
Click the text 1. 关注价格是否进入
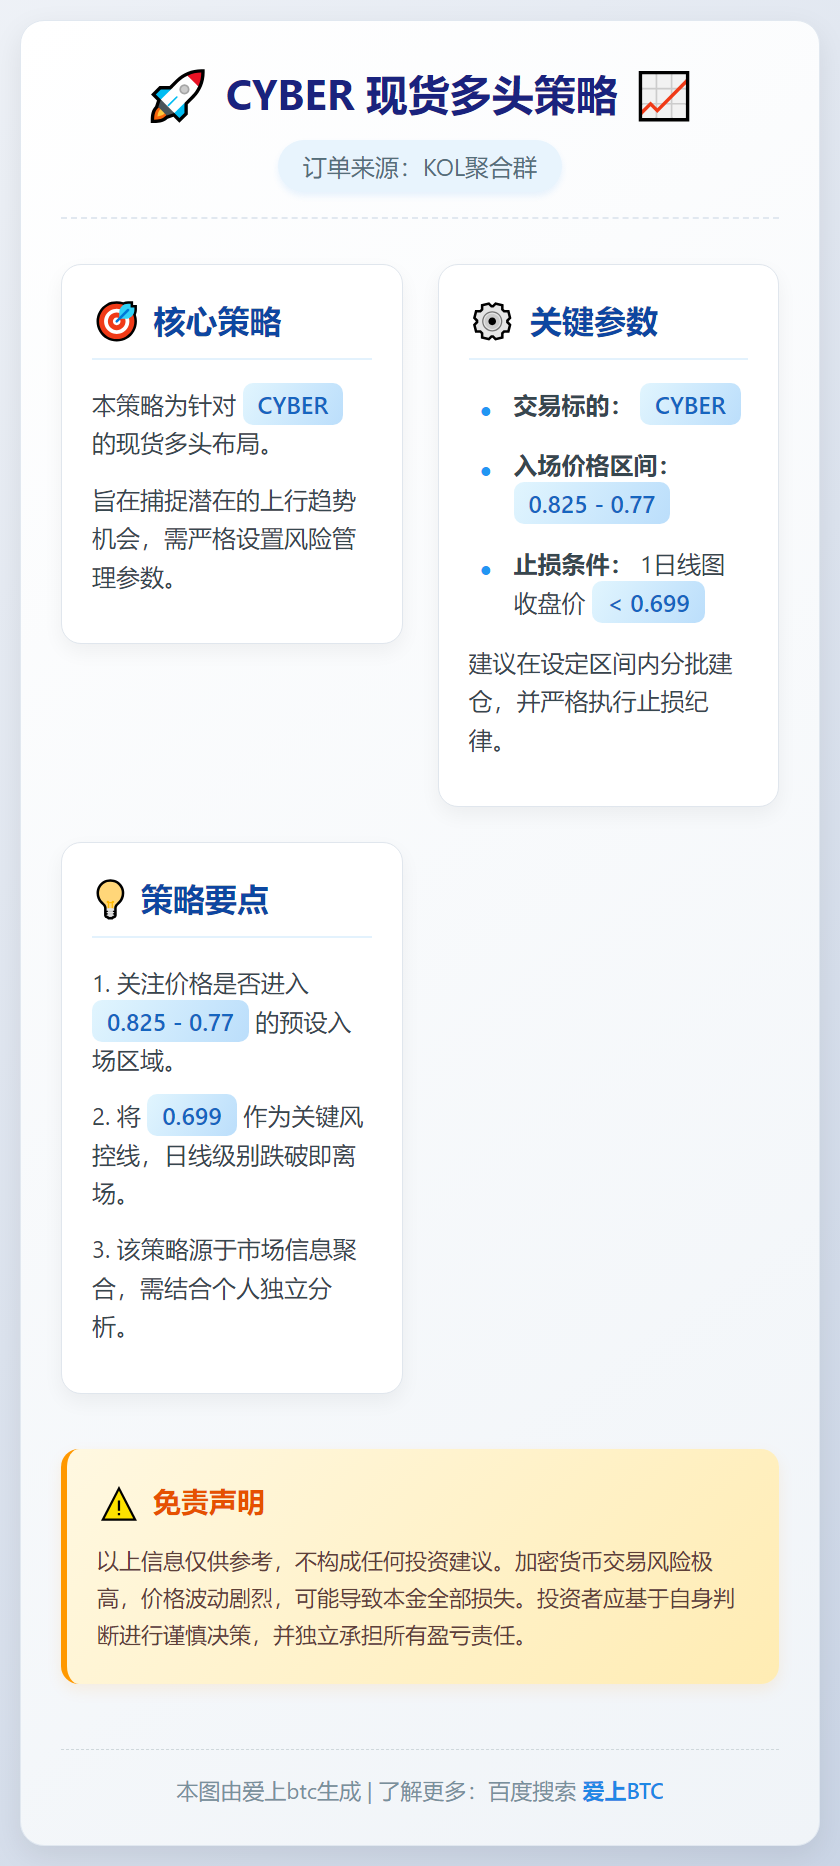click(x=200, y=984)
